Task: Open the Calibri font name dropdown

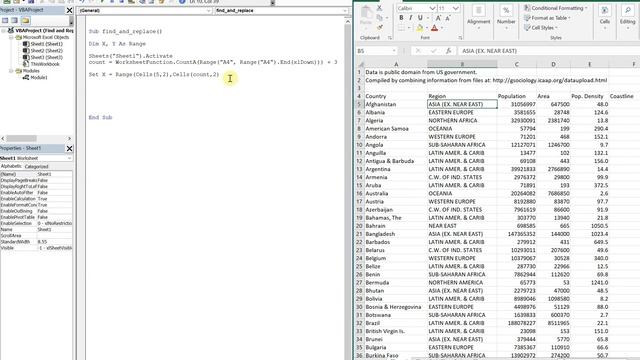Action: pos(432,8)
